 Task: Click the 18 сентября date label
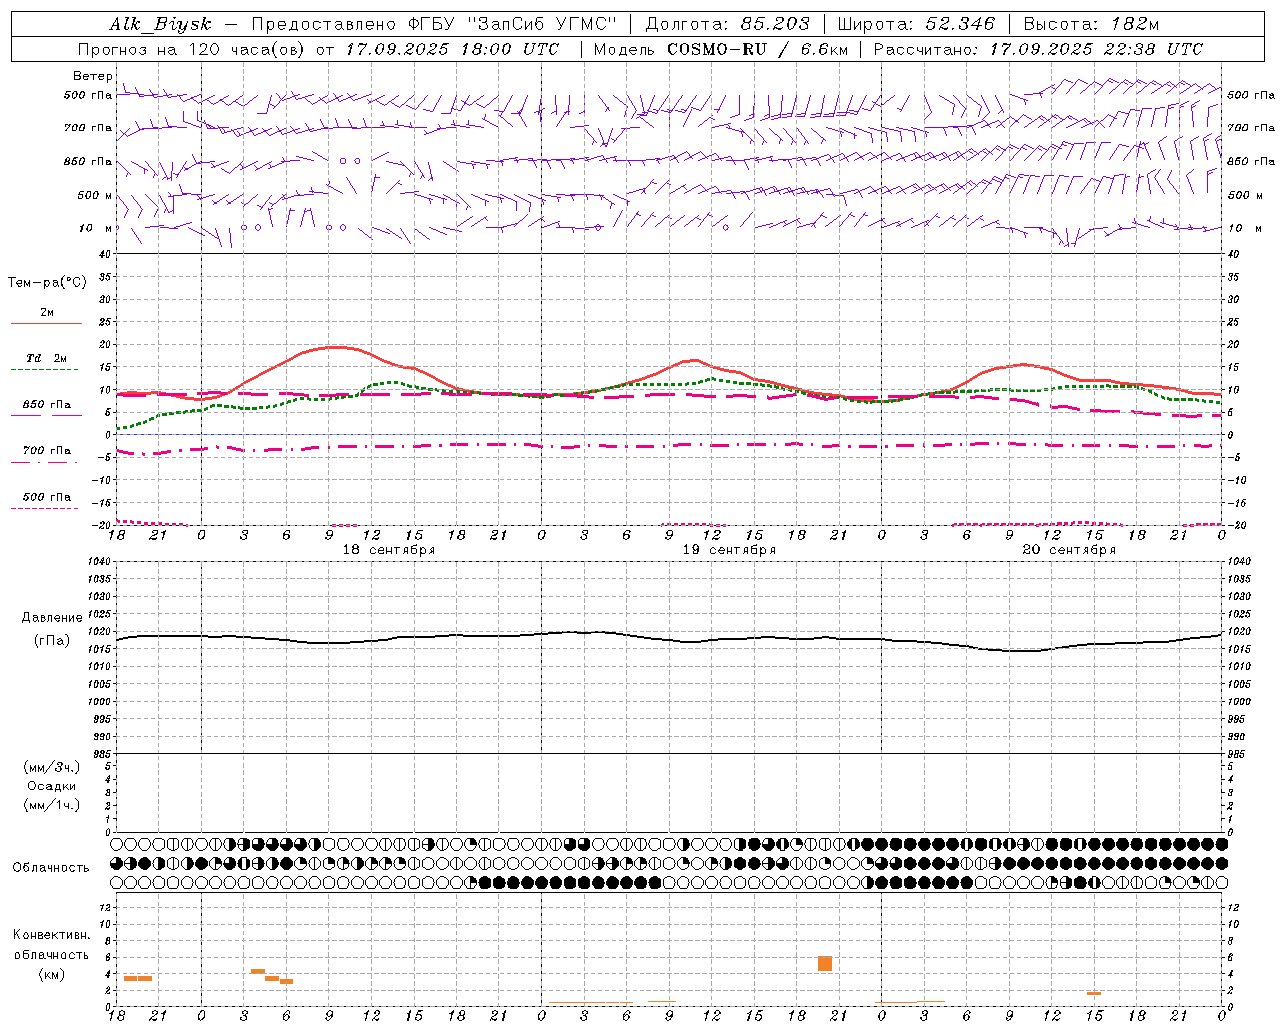389,550
